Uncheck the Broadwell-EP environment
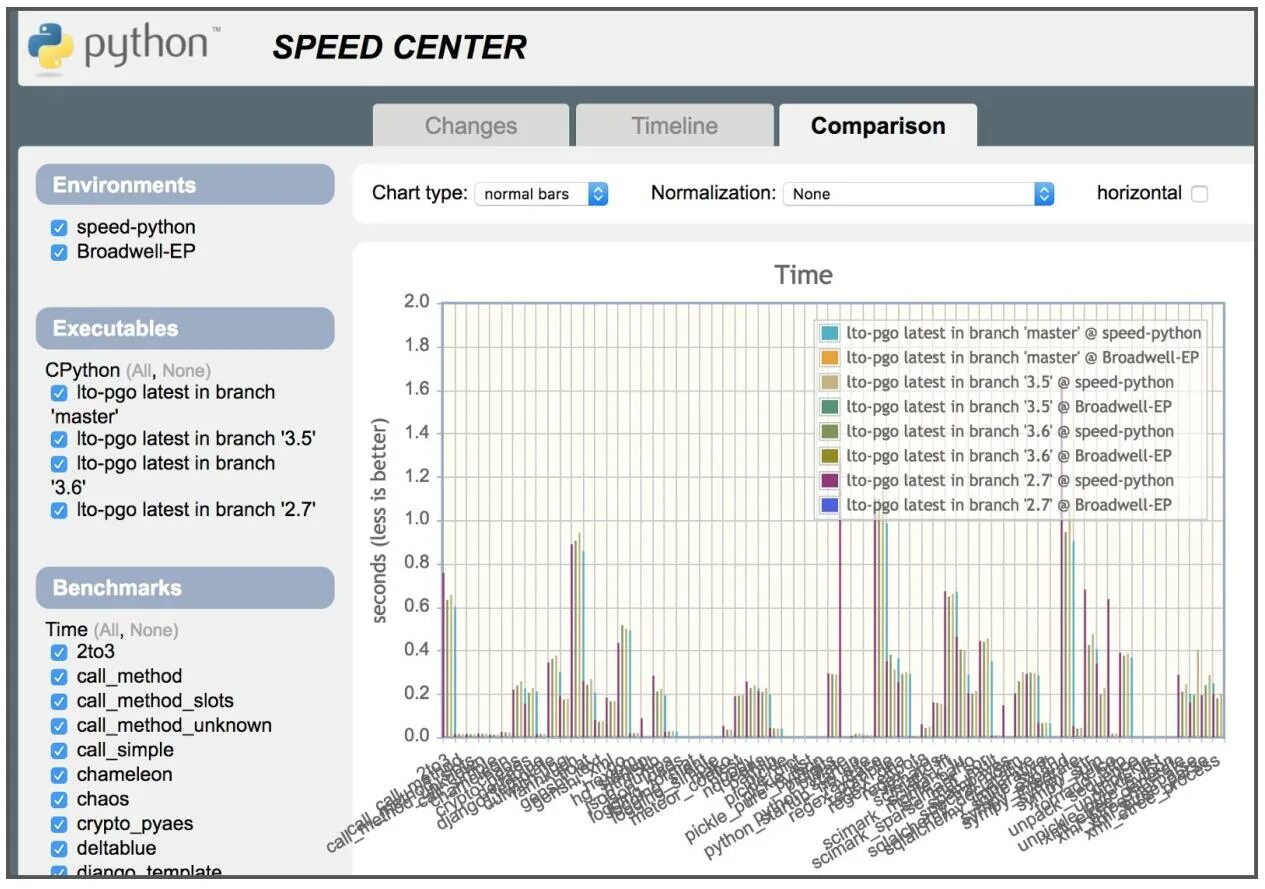This screenshot has height=889, width=1265. click(59, 252)
